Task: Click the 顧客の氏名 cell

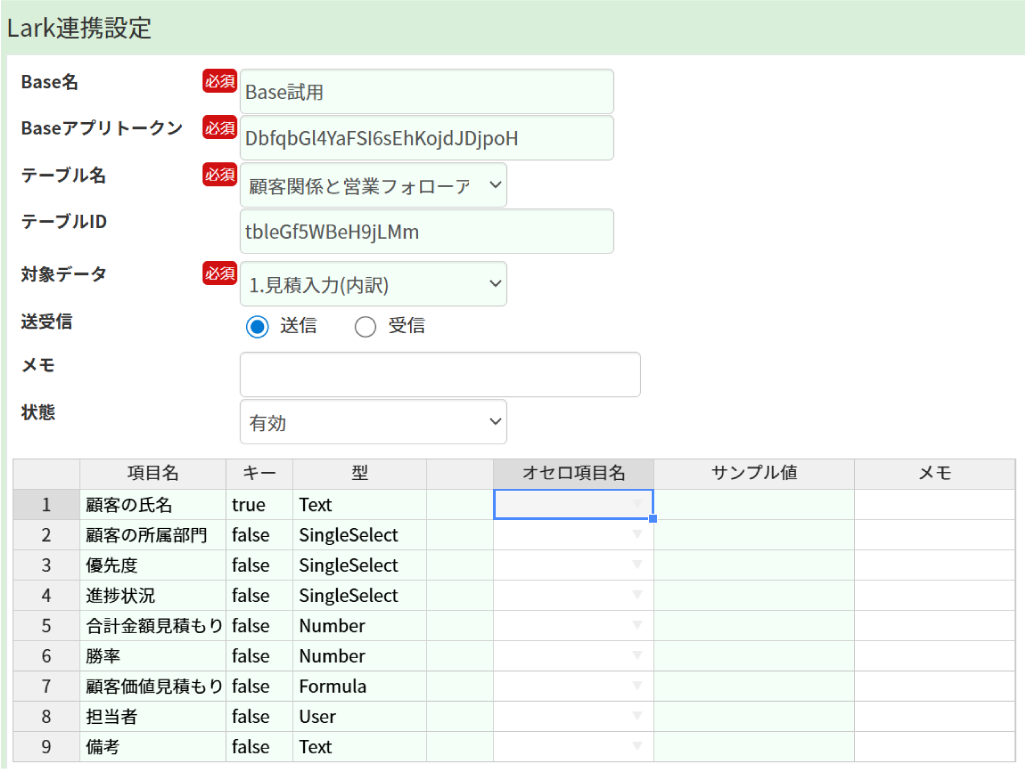Action: (153, 505)
